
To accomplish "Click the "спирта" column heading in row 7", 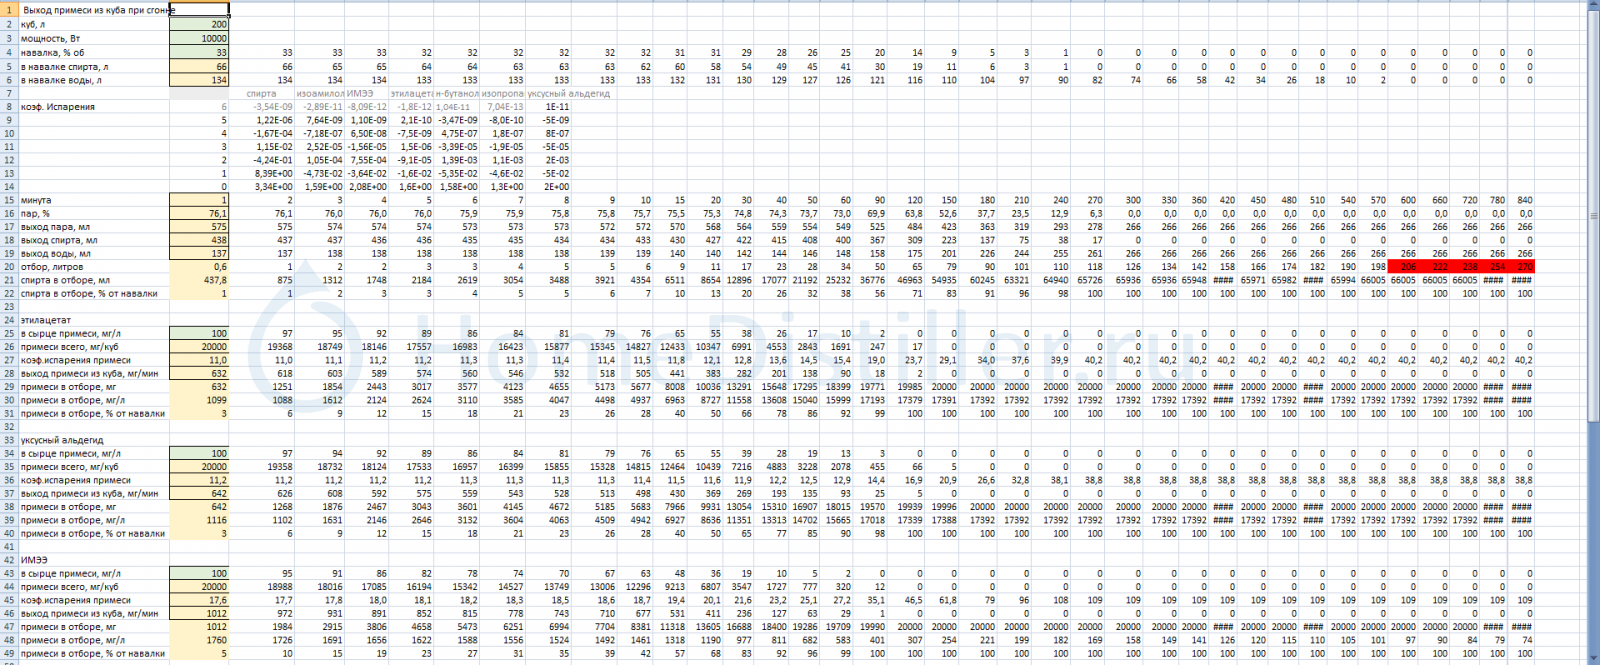I will (262, 94).
